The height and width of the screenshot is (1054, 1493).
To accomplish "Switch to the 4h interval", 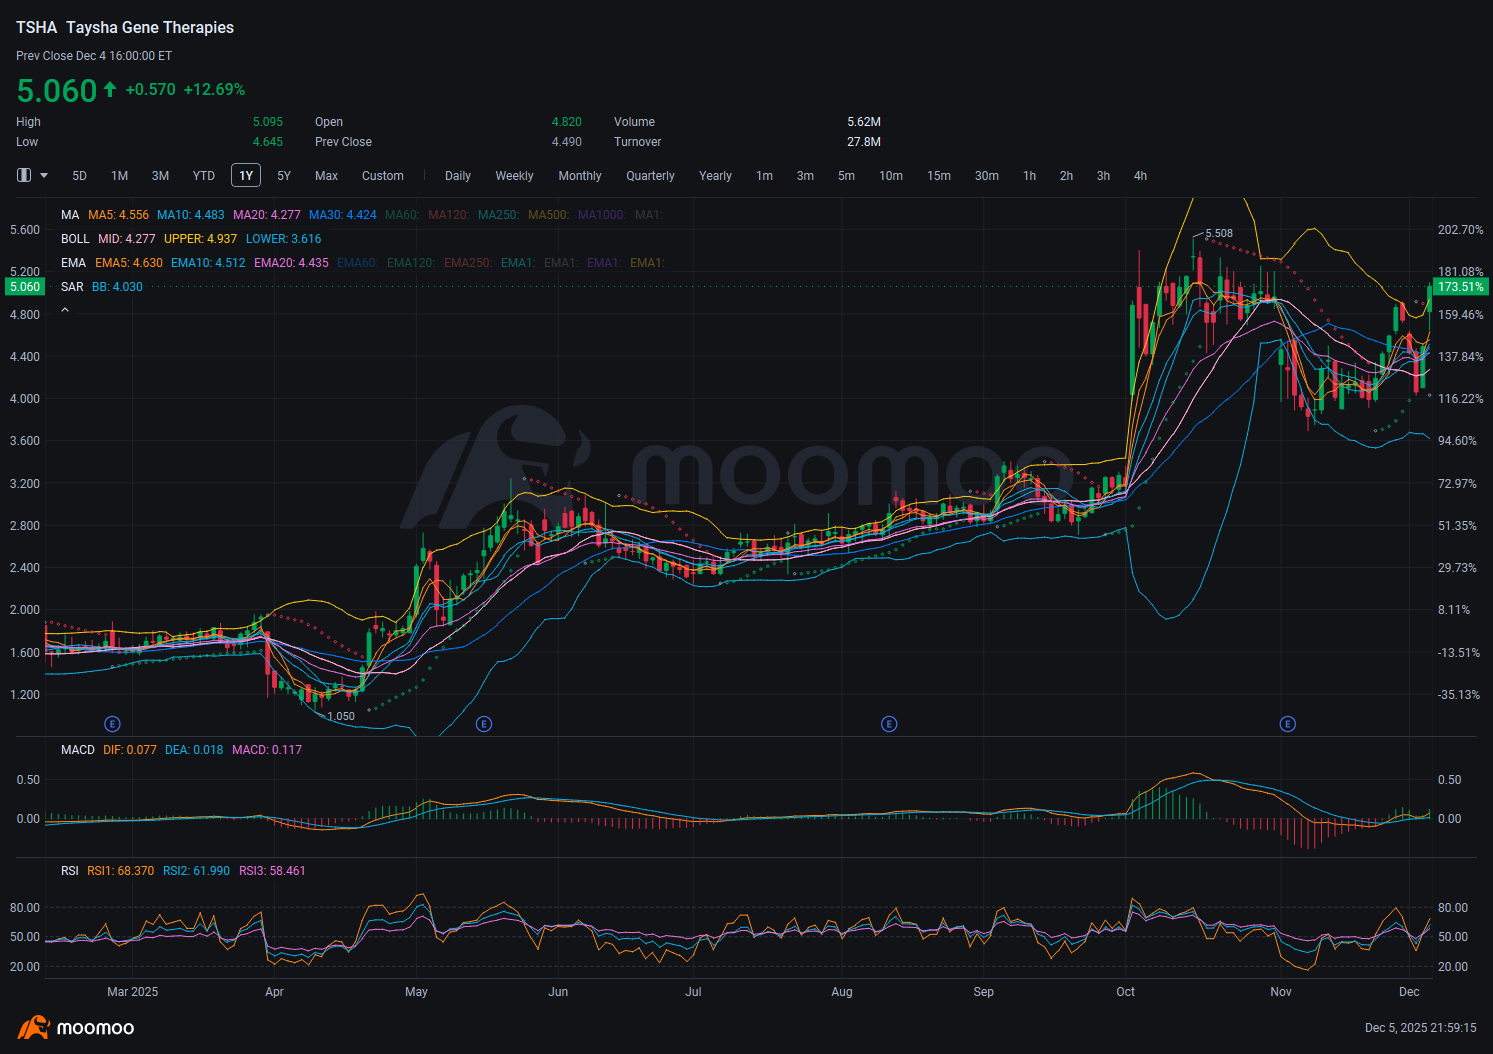I will pos(1141,176).
